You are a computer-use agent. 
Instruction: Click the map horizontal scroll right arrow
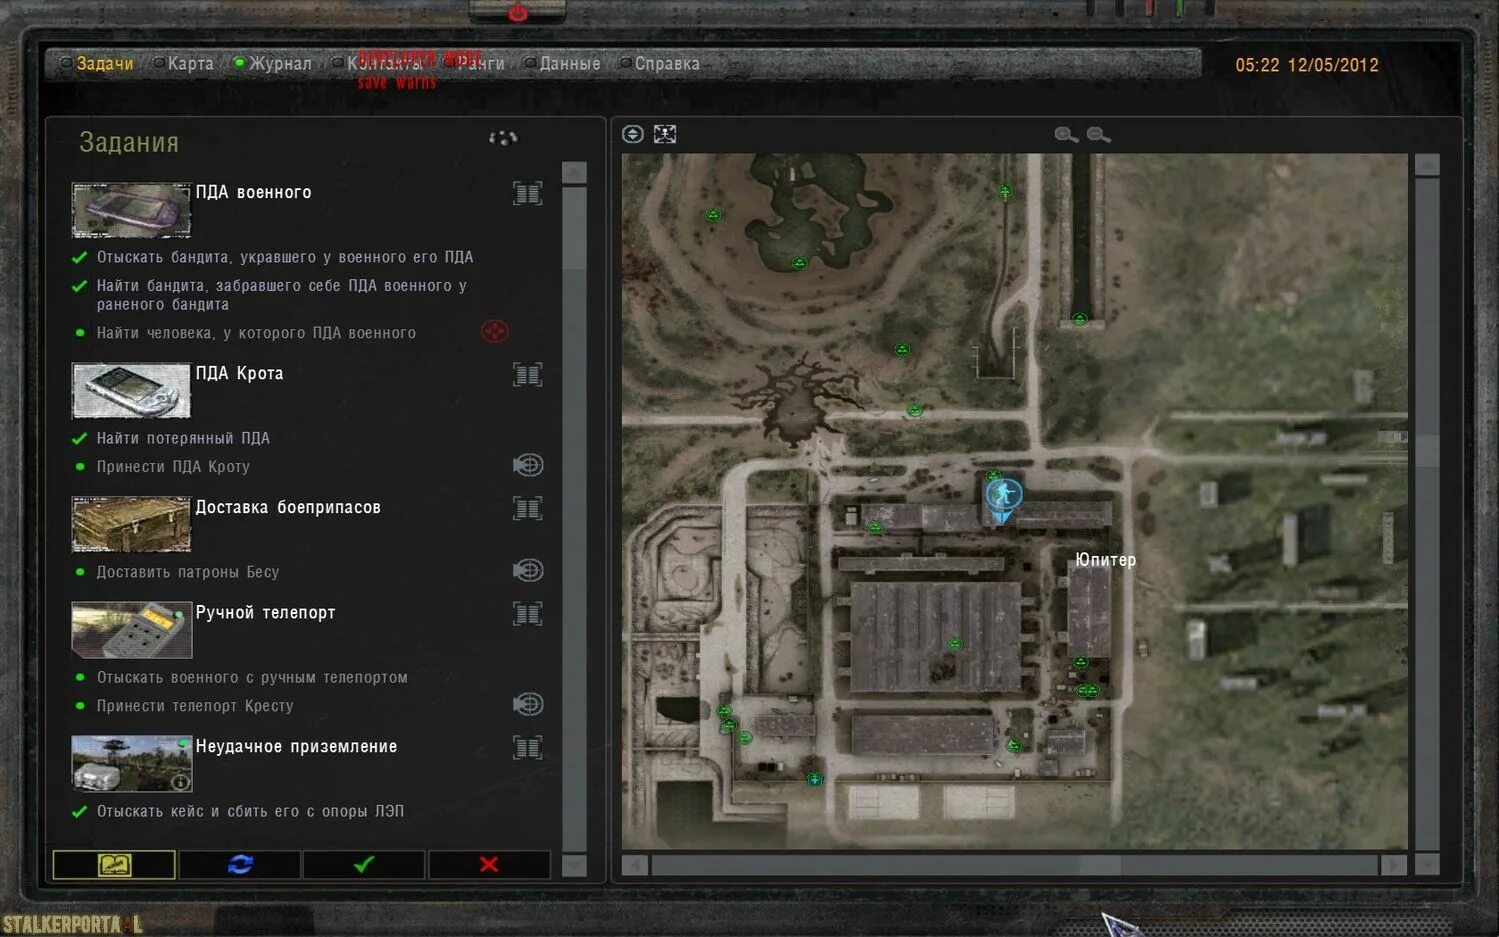tap(1393, 864)
